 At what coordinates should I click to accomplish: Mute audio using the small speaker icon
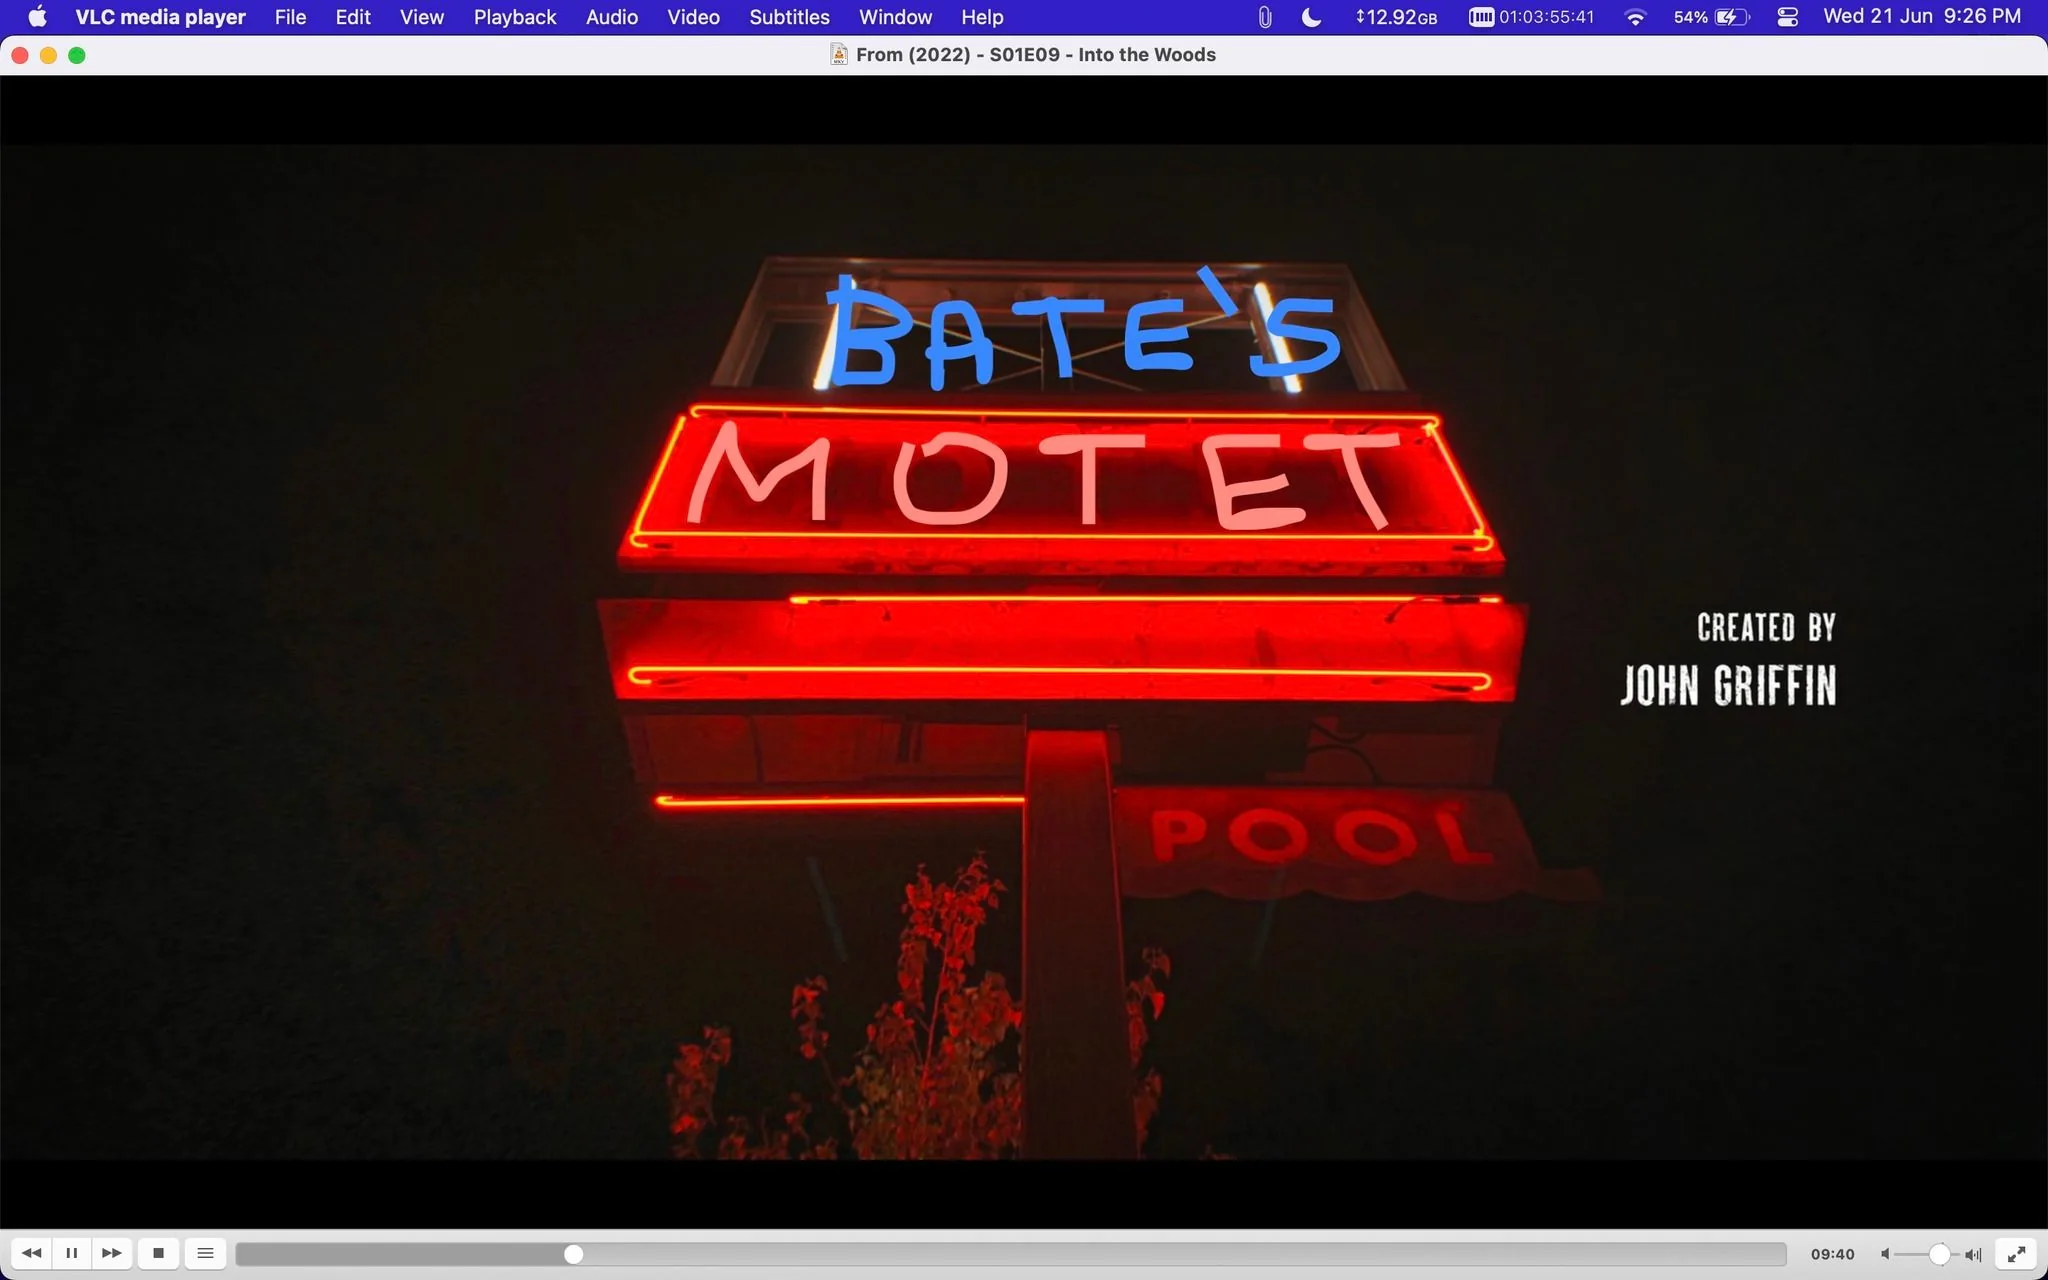pyautogui.click(x=1885, y=1254)
